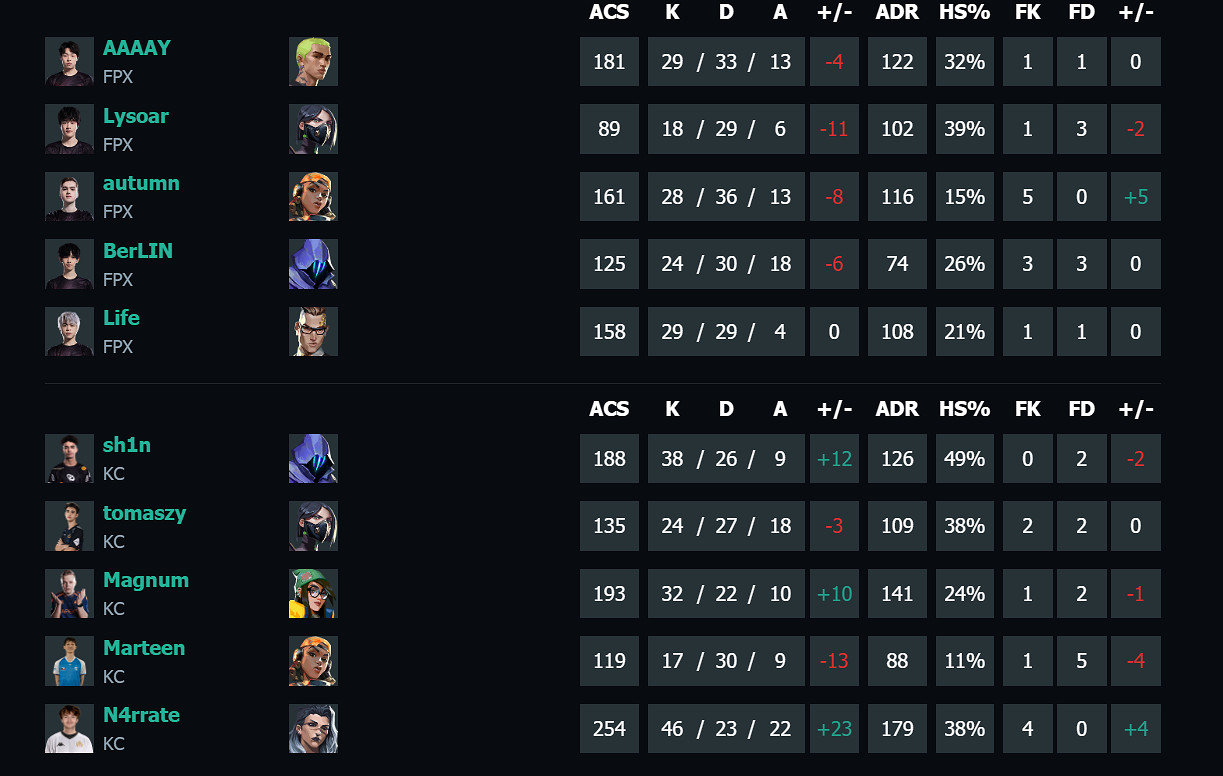Go to Magnum's player page

click(x=145, y=580)
